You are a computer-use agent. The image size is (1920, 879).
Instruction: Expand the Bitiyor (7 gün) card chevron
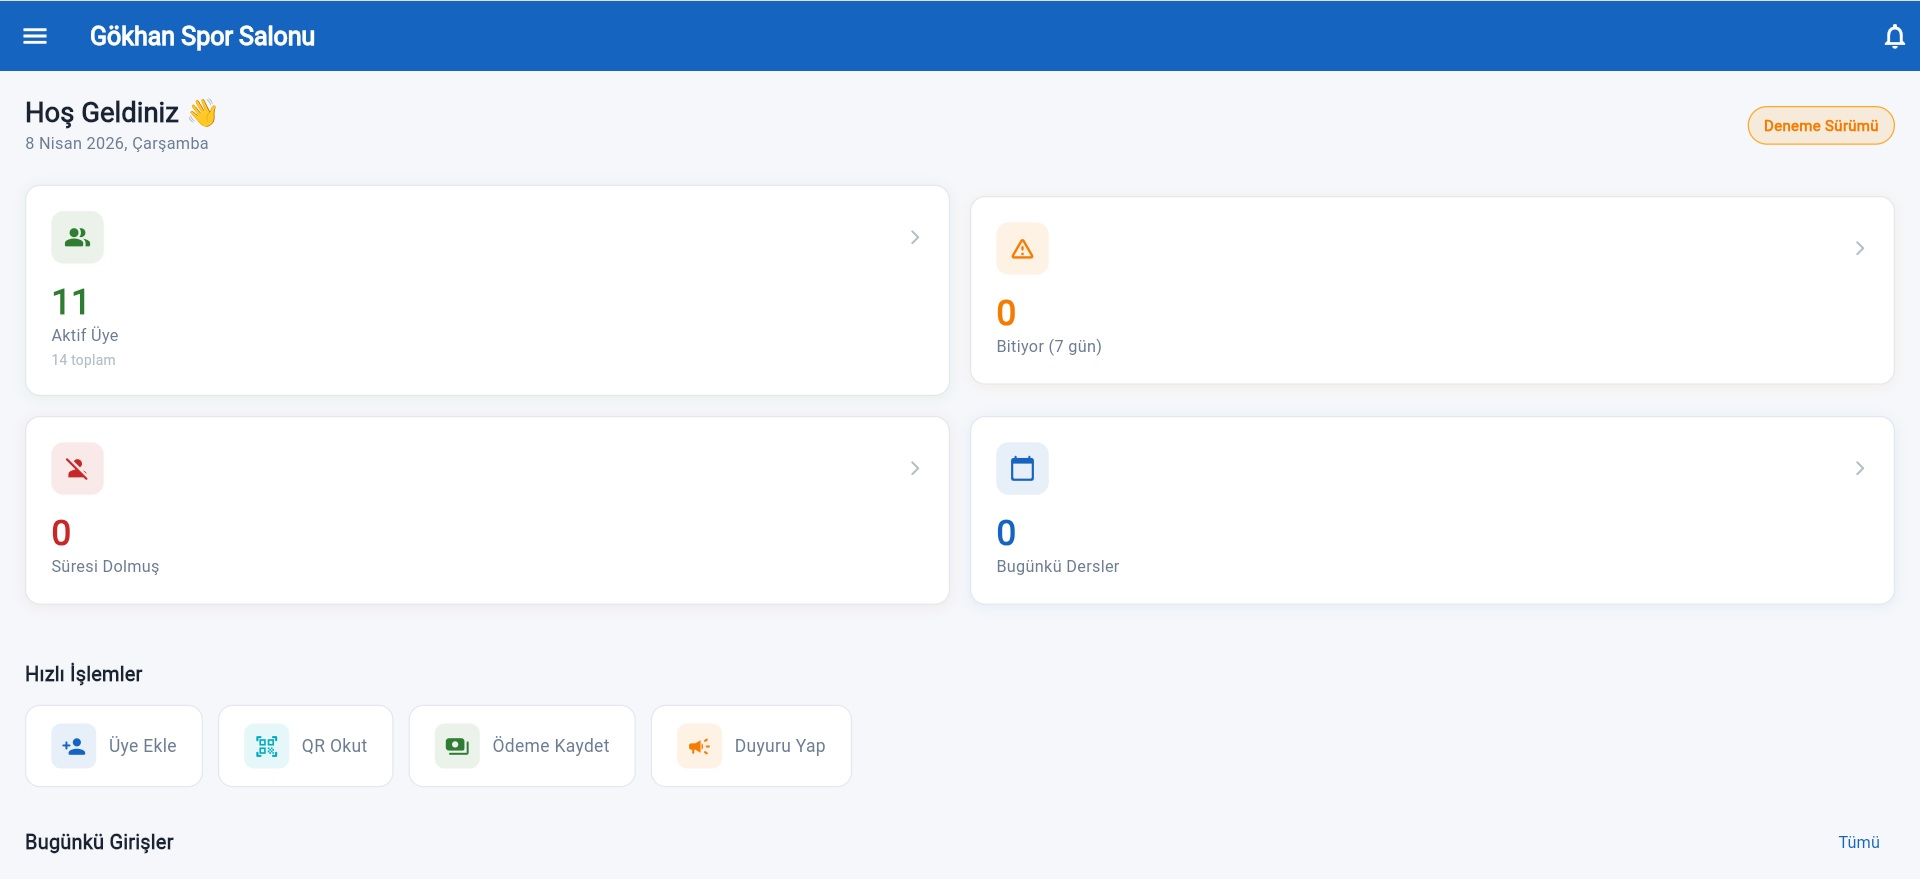[1859, 249]
